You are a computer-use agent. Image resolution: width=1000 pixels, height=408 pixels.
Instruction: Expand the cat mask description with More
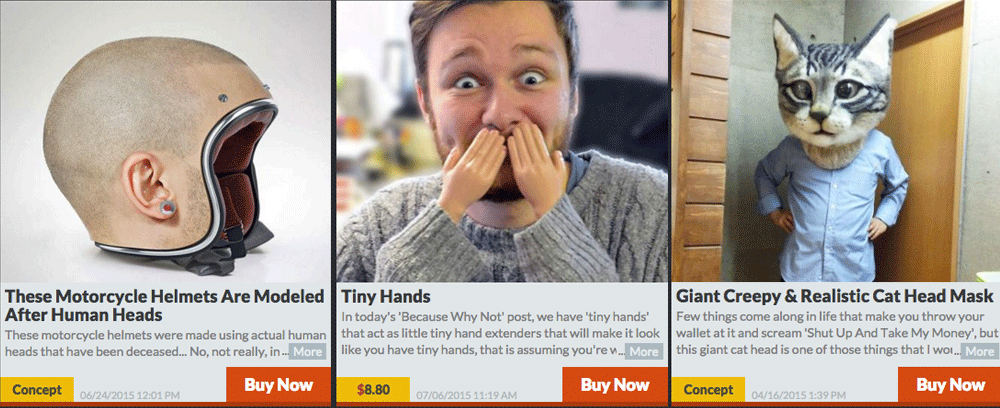pyautogui.click(x=980, y=351)
